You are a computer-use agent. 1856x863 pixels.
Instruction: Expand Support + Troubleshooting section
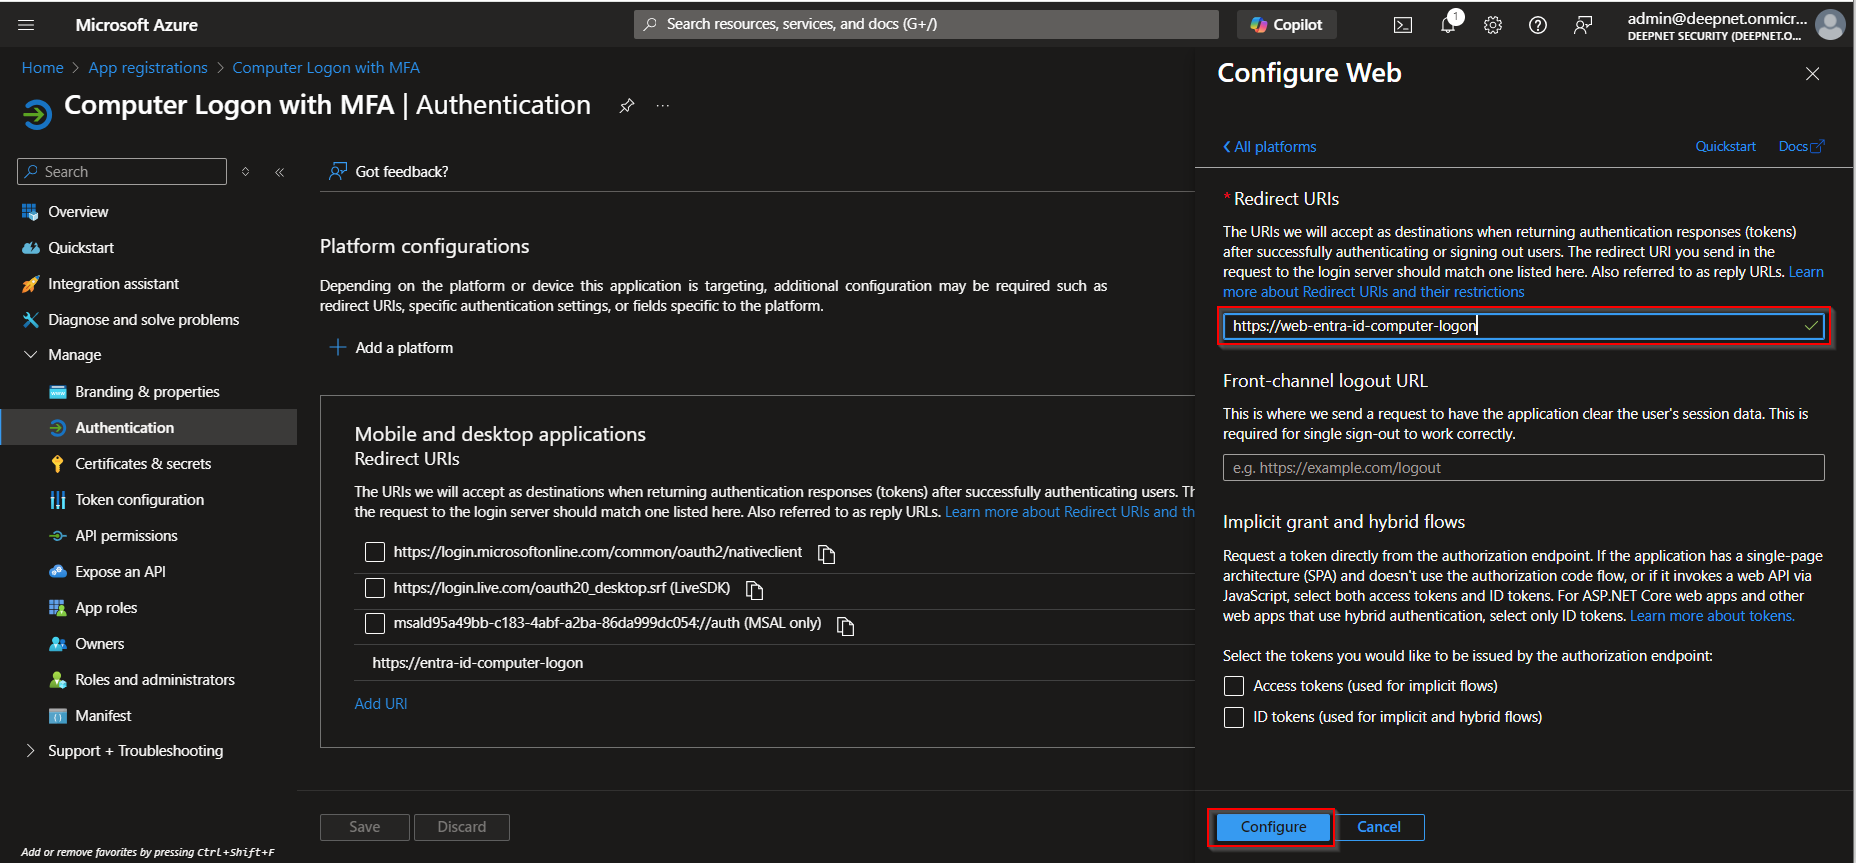(30, 751)
